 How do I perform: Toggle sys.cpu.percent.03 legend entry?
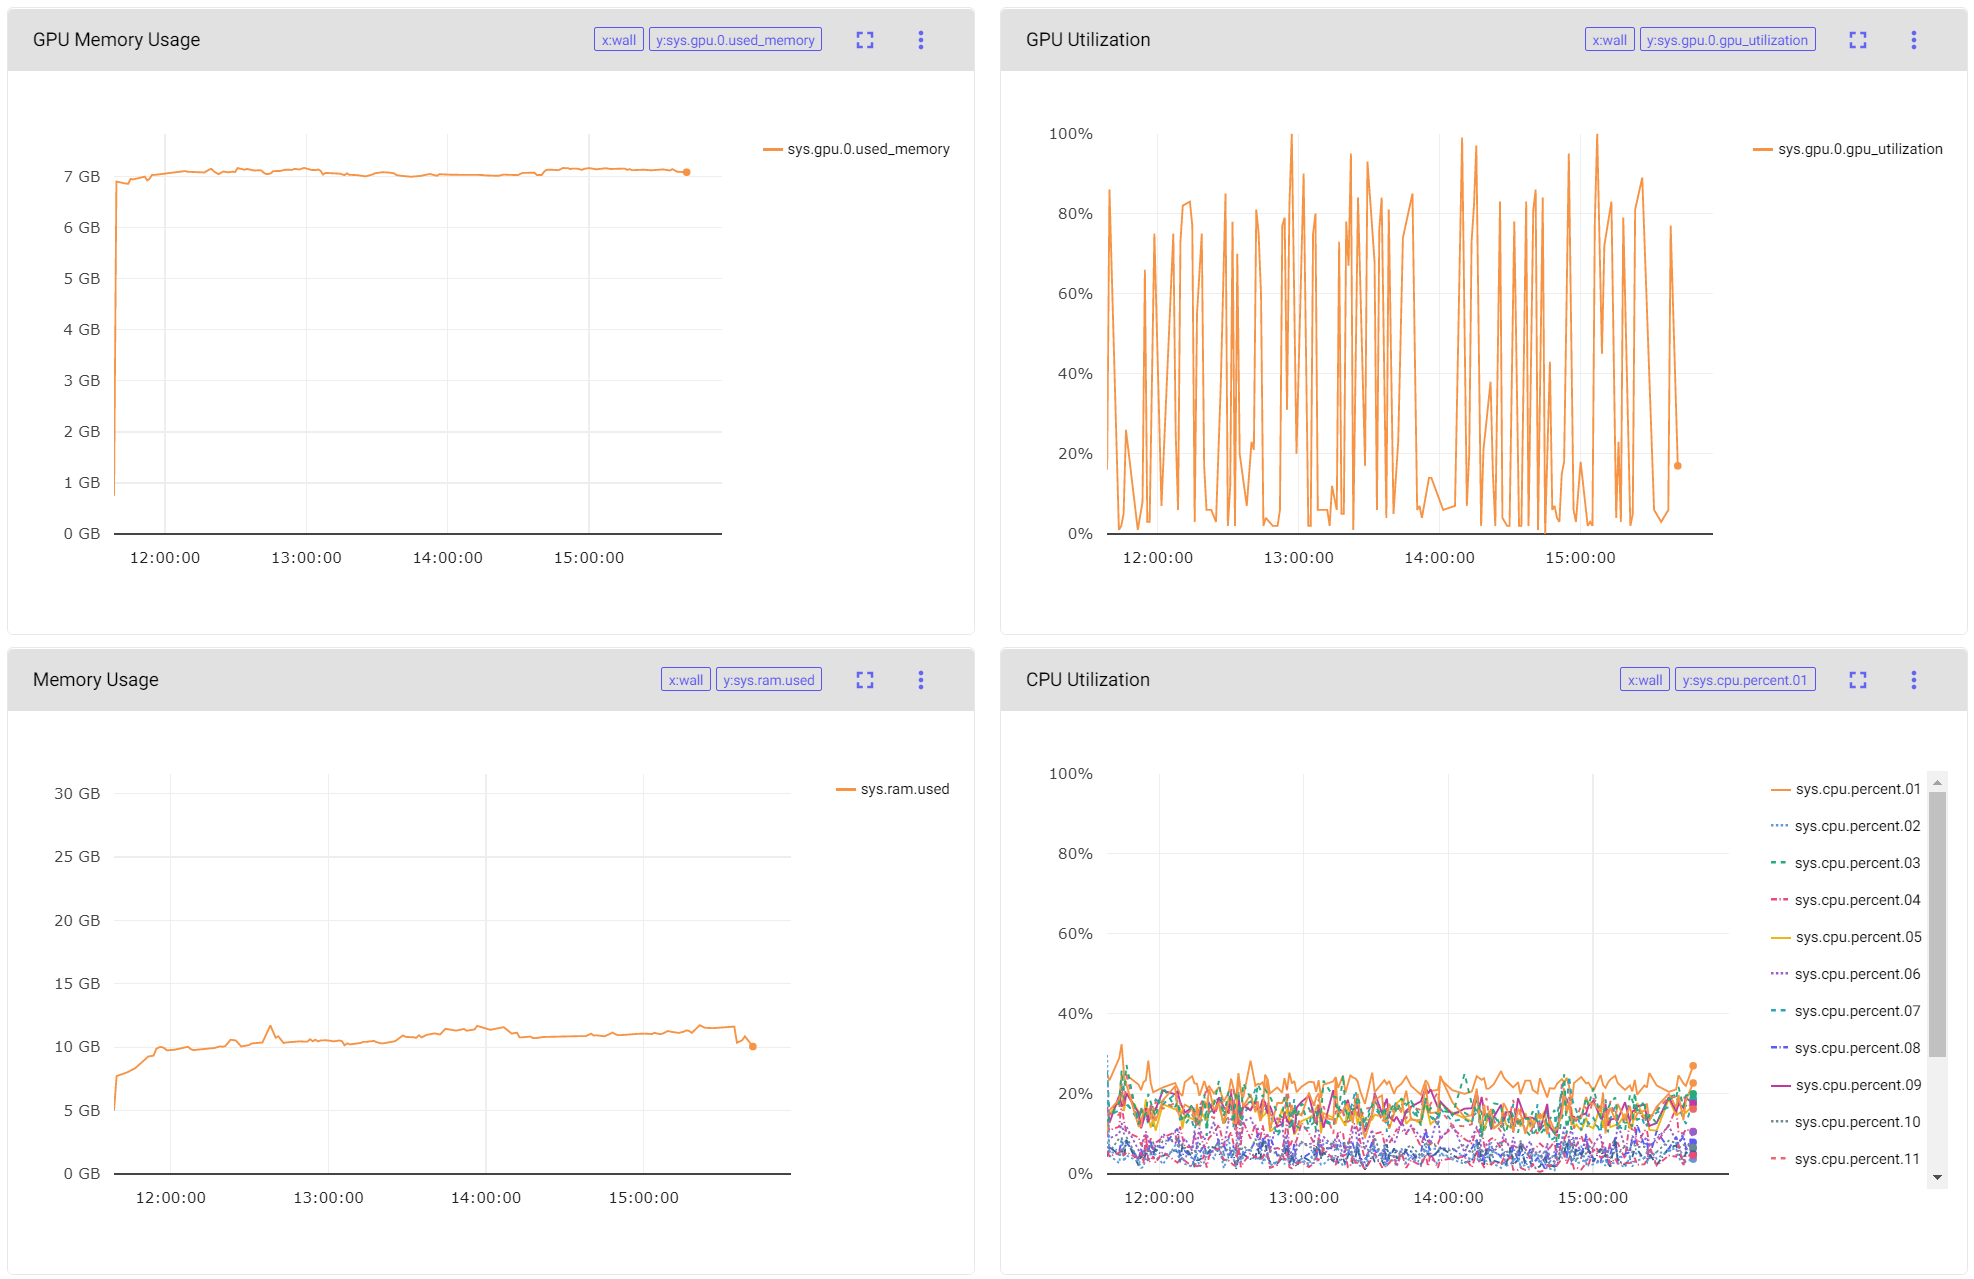coord(1846,863)
